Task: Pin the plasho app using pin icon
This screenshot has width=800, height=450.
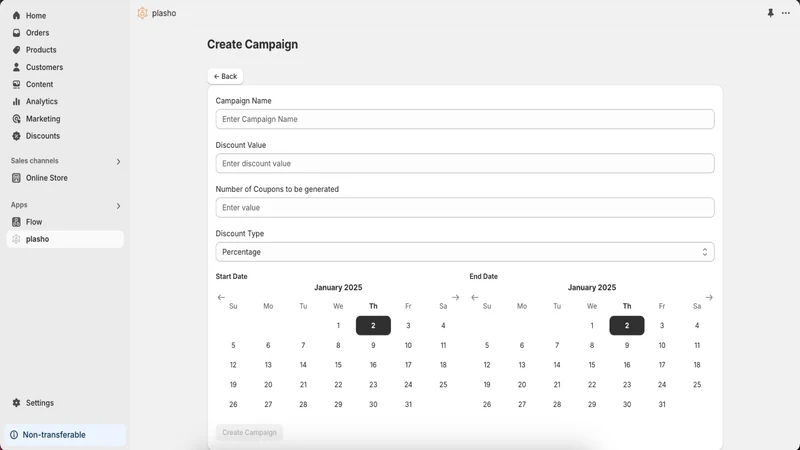Action: pyautogui.click(x=770, y=13)
